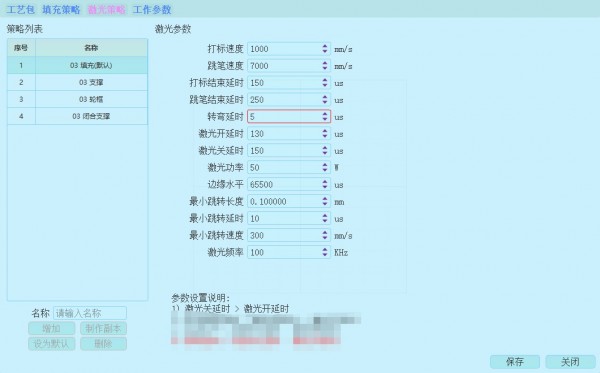Click the 最小跳转长度 input field
600x373 pixels.
(289, 201)
